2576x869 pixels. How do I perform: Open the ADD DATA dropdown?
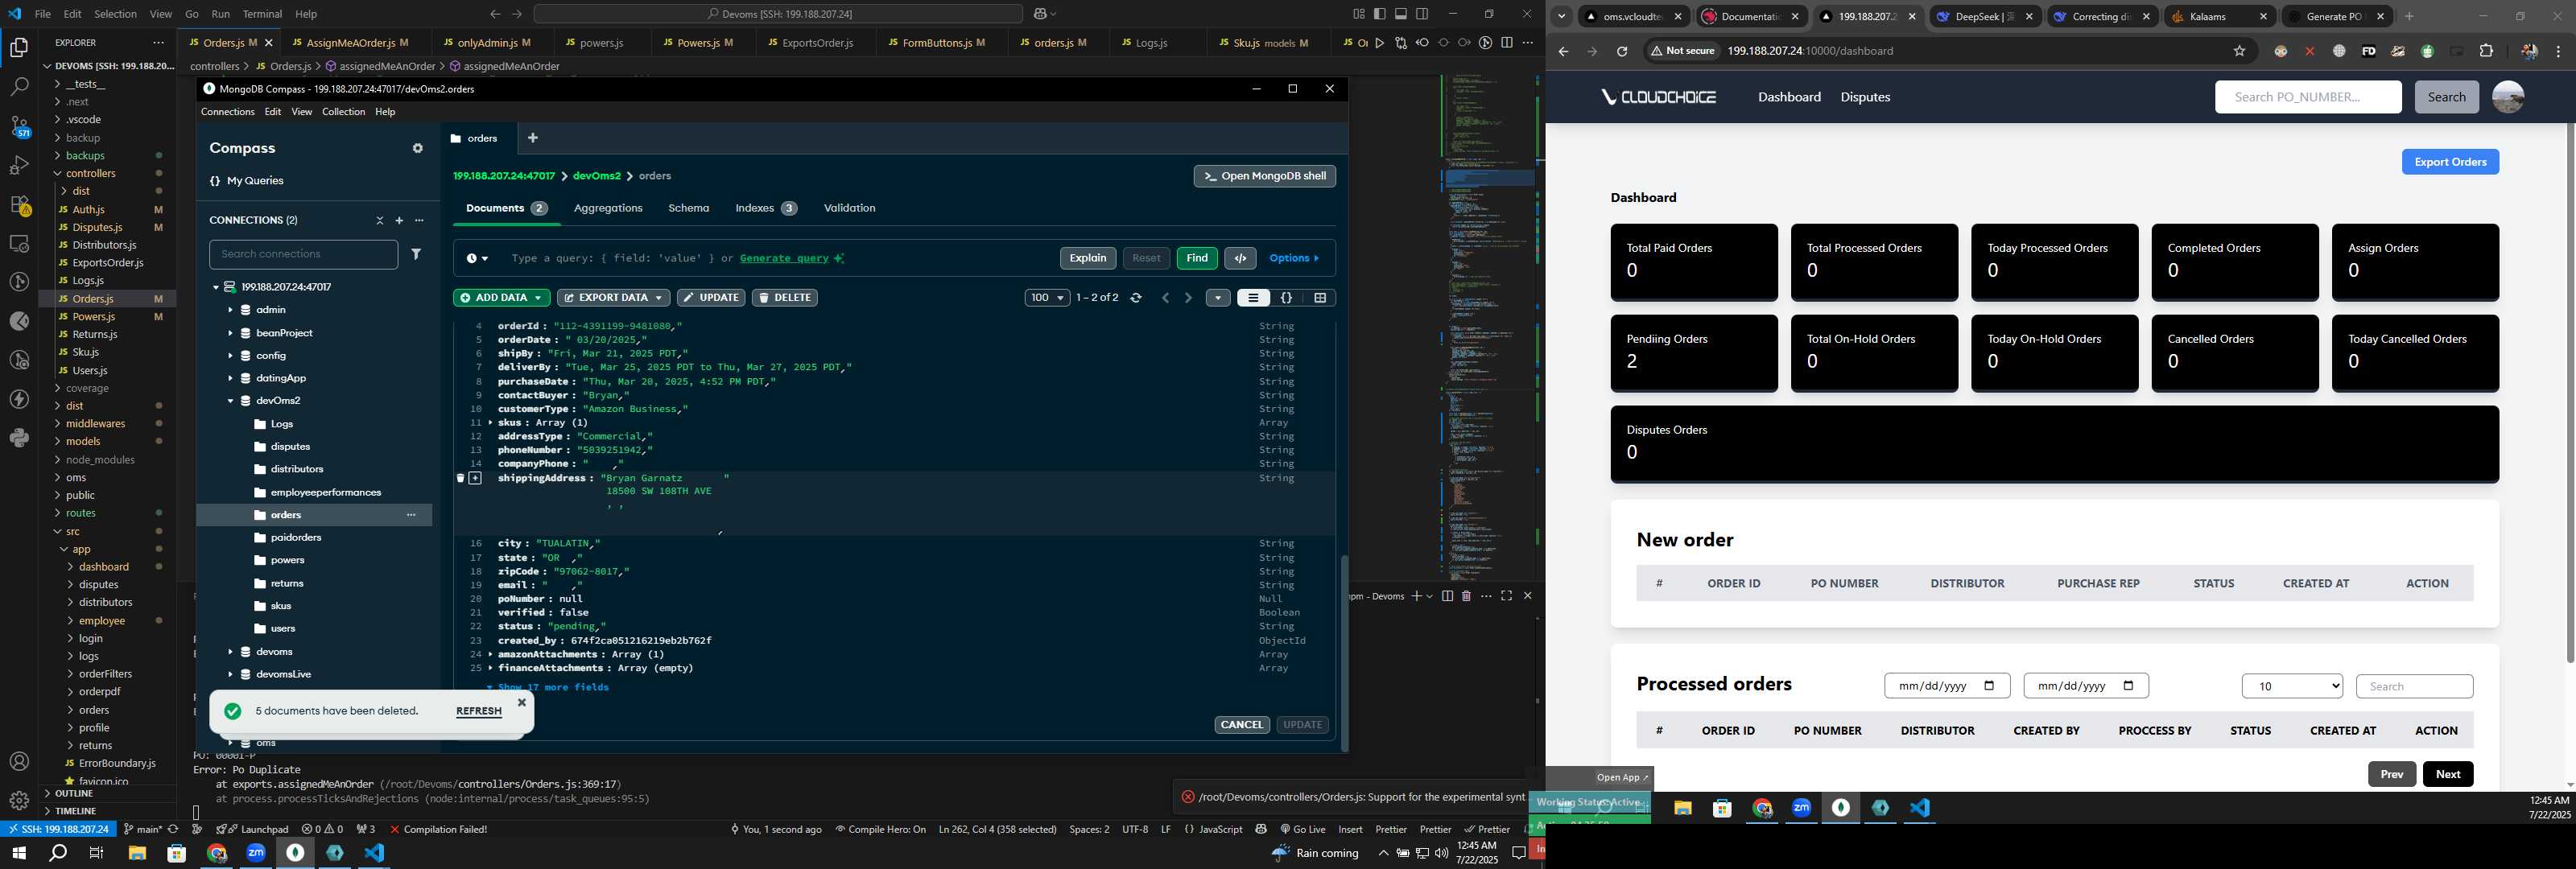coord(501,298)
